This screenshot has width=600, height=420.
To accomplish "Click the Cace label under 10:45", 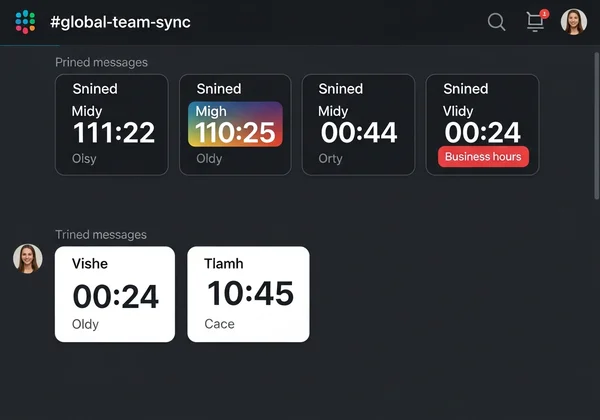I will (219, 324).
